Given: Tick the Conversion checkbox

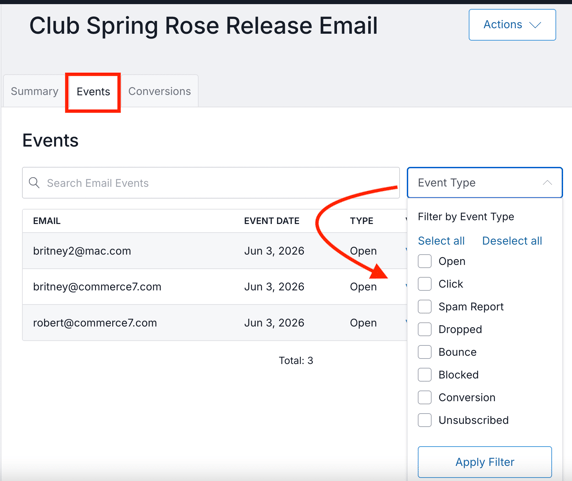Looking at the screenshot, I should [x=425, y=397].
